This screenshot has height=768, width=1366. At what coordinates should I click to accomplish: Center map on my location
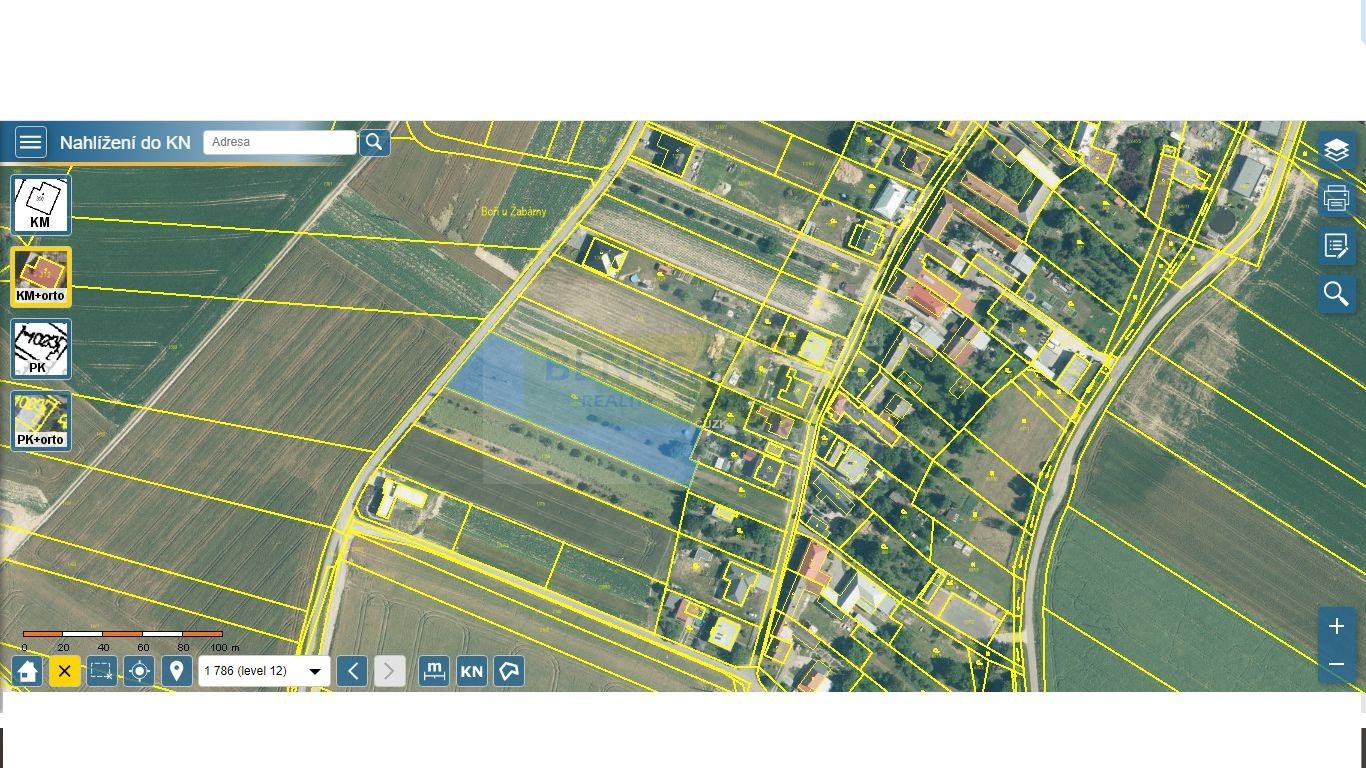139,671
